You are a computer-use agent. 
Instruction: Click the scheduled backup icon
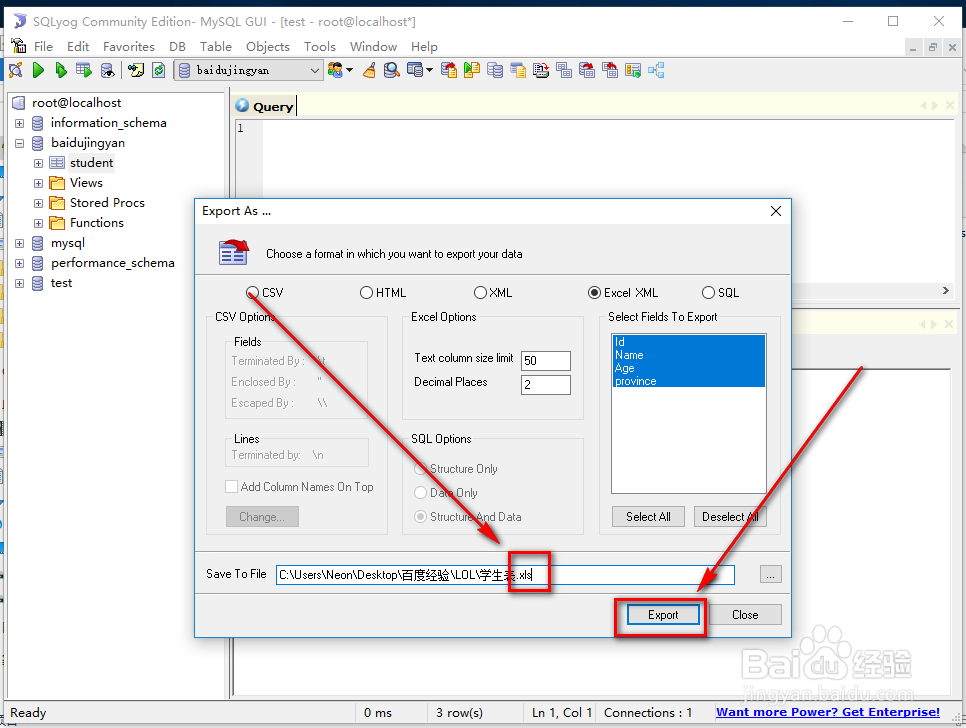coord(541,70)
